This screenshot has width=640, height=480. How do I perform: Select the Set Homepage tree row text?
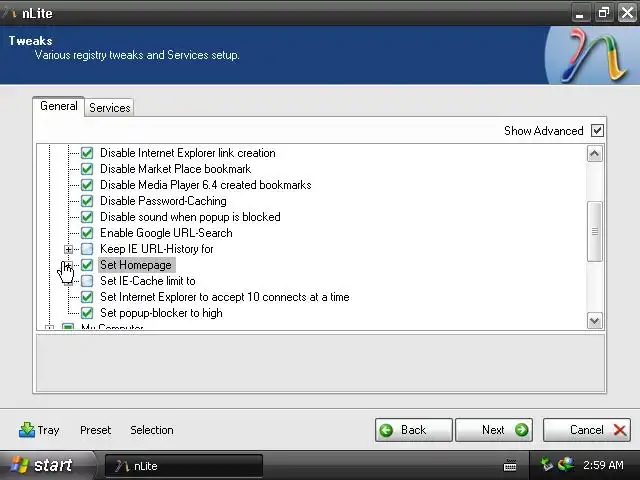point(136,265)
